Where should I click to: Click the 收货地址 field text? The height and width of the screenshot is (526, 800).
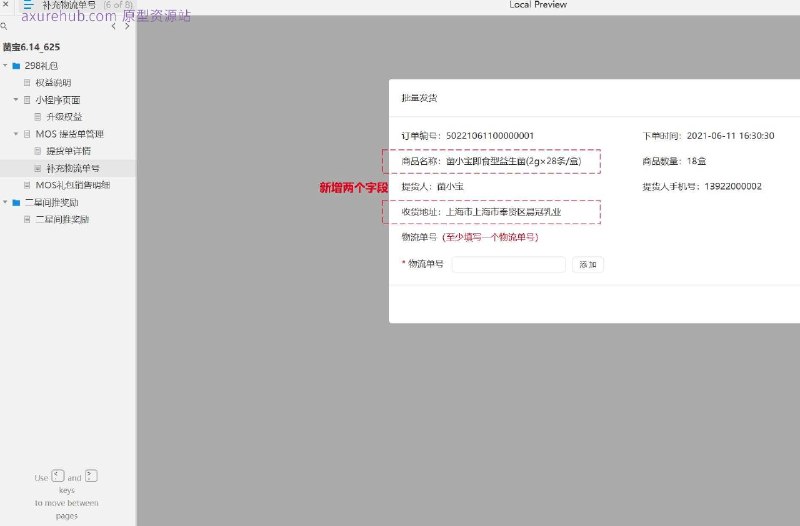[x=481, y=212]
